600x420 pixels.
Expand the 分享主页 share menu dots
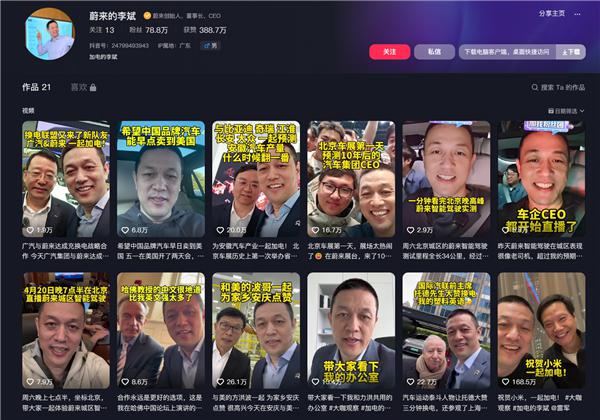(x=576, y=13)
